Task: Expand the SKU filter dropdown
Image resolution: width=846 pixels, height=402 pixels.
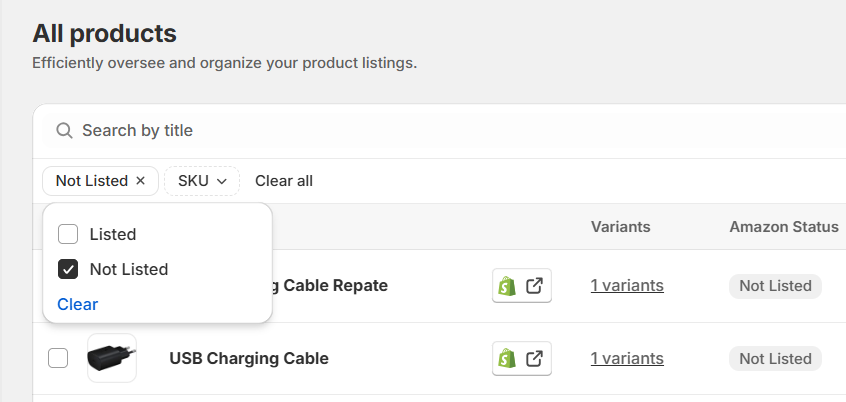Action: (x=202, y=181)
